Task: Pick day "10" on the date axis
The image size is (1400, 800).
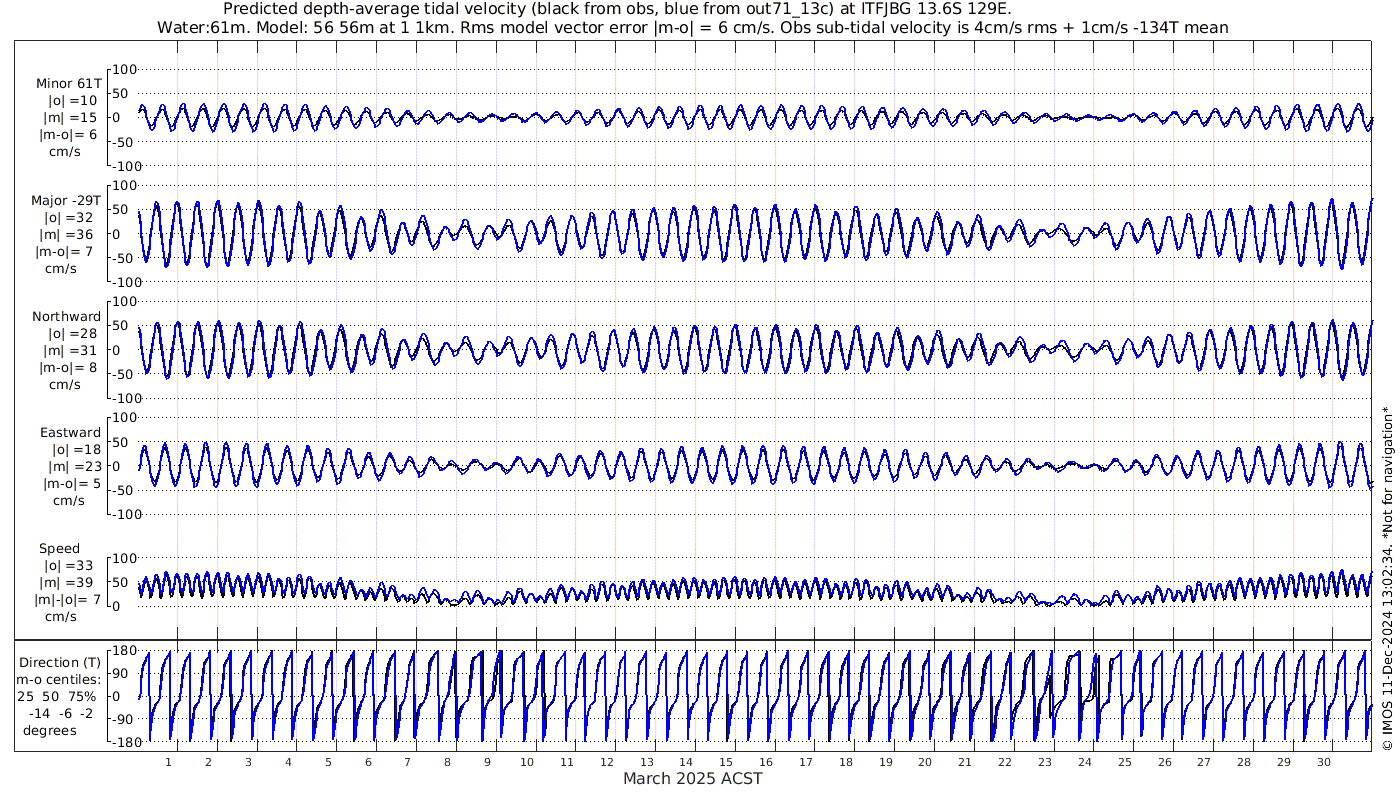Action: pos(527,762)
